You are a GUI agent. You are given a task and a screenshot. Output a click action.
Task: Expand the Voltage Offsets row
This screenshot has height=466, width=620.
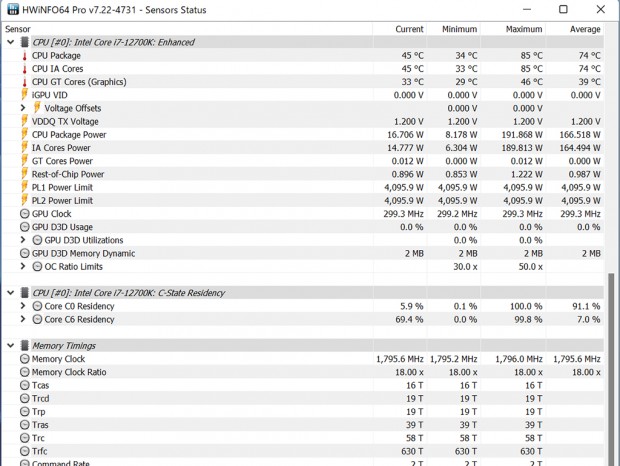click(x=24, y=108)
